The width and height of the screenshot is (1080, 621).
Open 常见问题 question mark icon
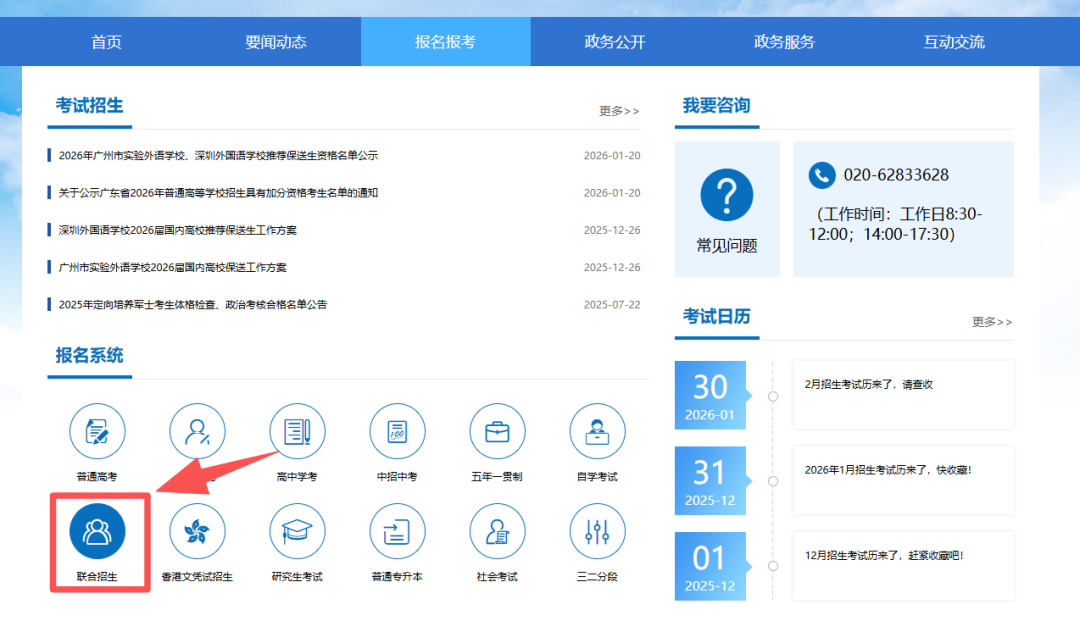[x=727, y=196]
